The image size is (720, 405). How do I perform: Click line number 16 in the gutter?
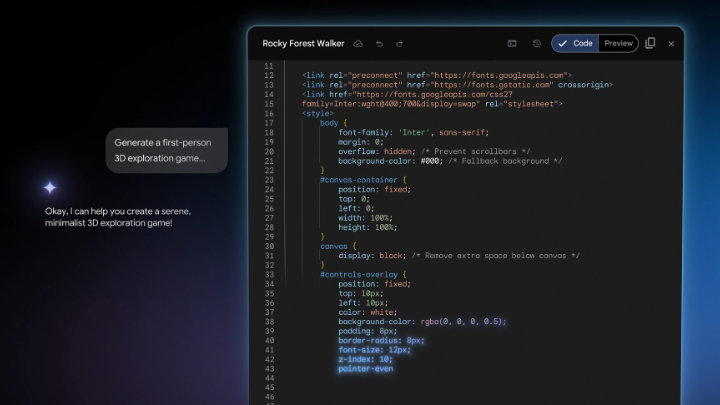pos(268,113)
